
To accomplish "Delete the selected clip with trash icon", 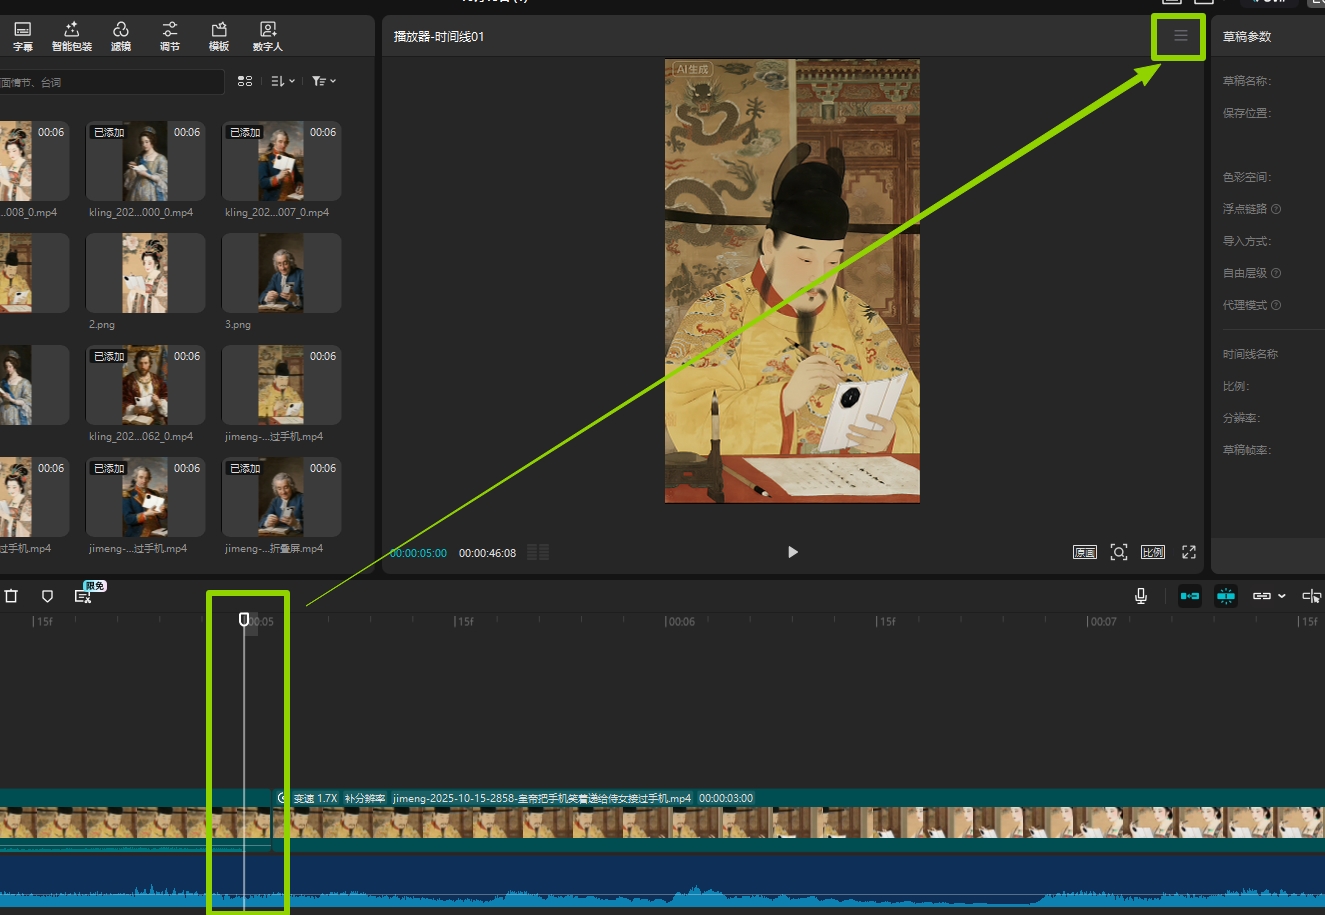I will [x=12, y=596].
